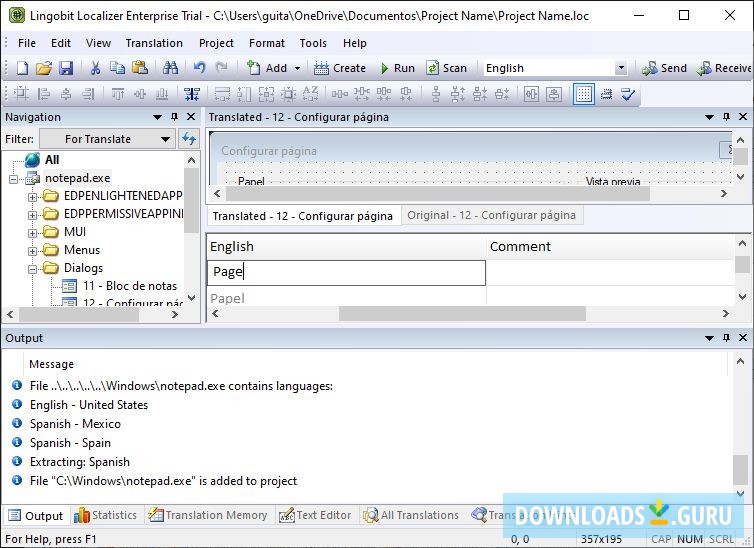Screen dimensions: 754x548
Task: Click the Create localized files button
Action: [340, 68]
